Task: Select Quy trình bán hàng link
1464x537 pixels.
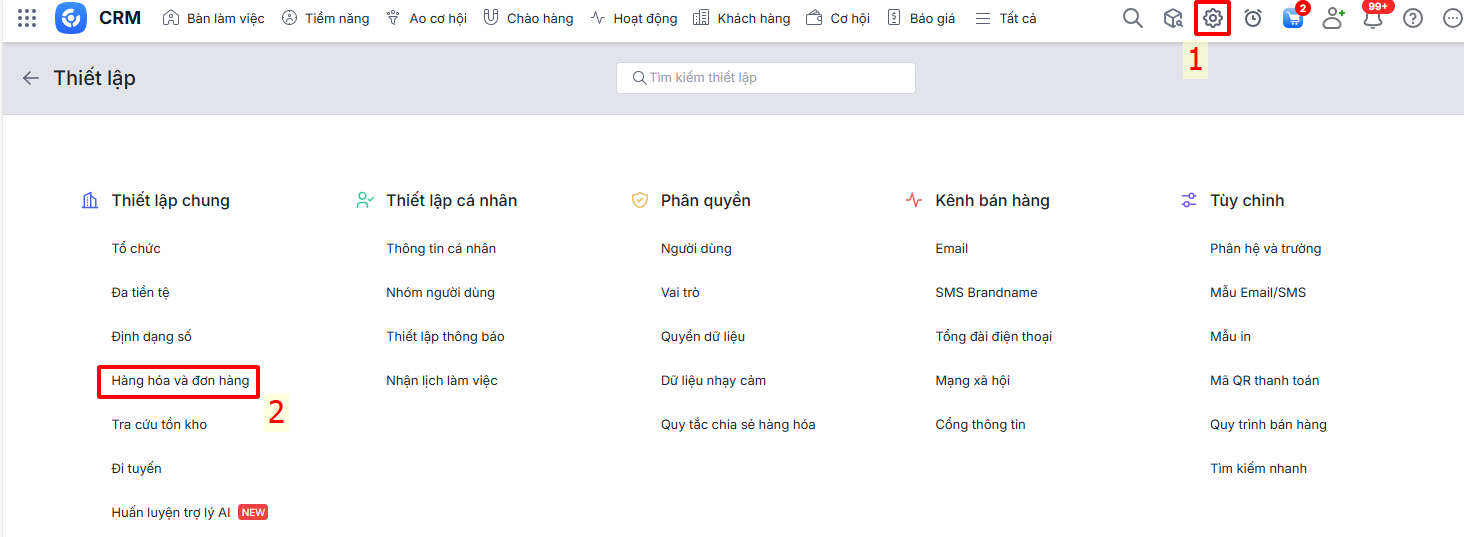Action: point(1268,425)
